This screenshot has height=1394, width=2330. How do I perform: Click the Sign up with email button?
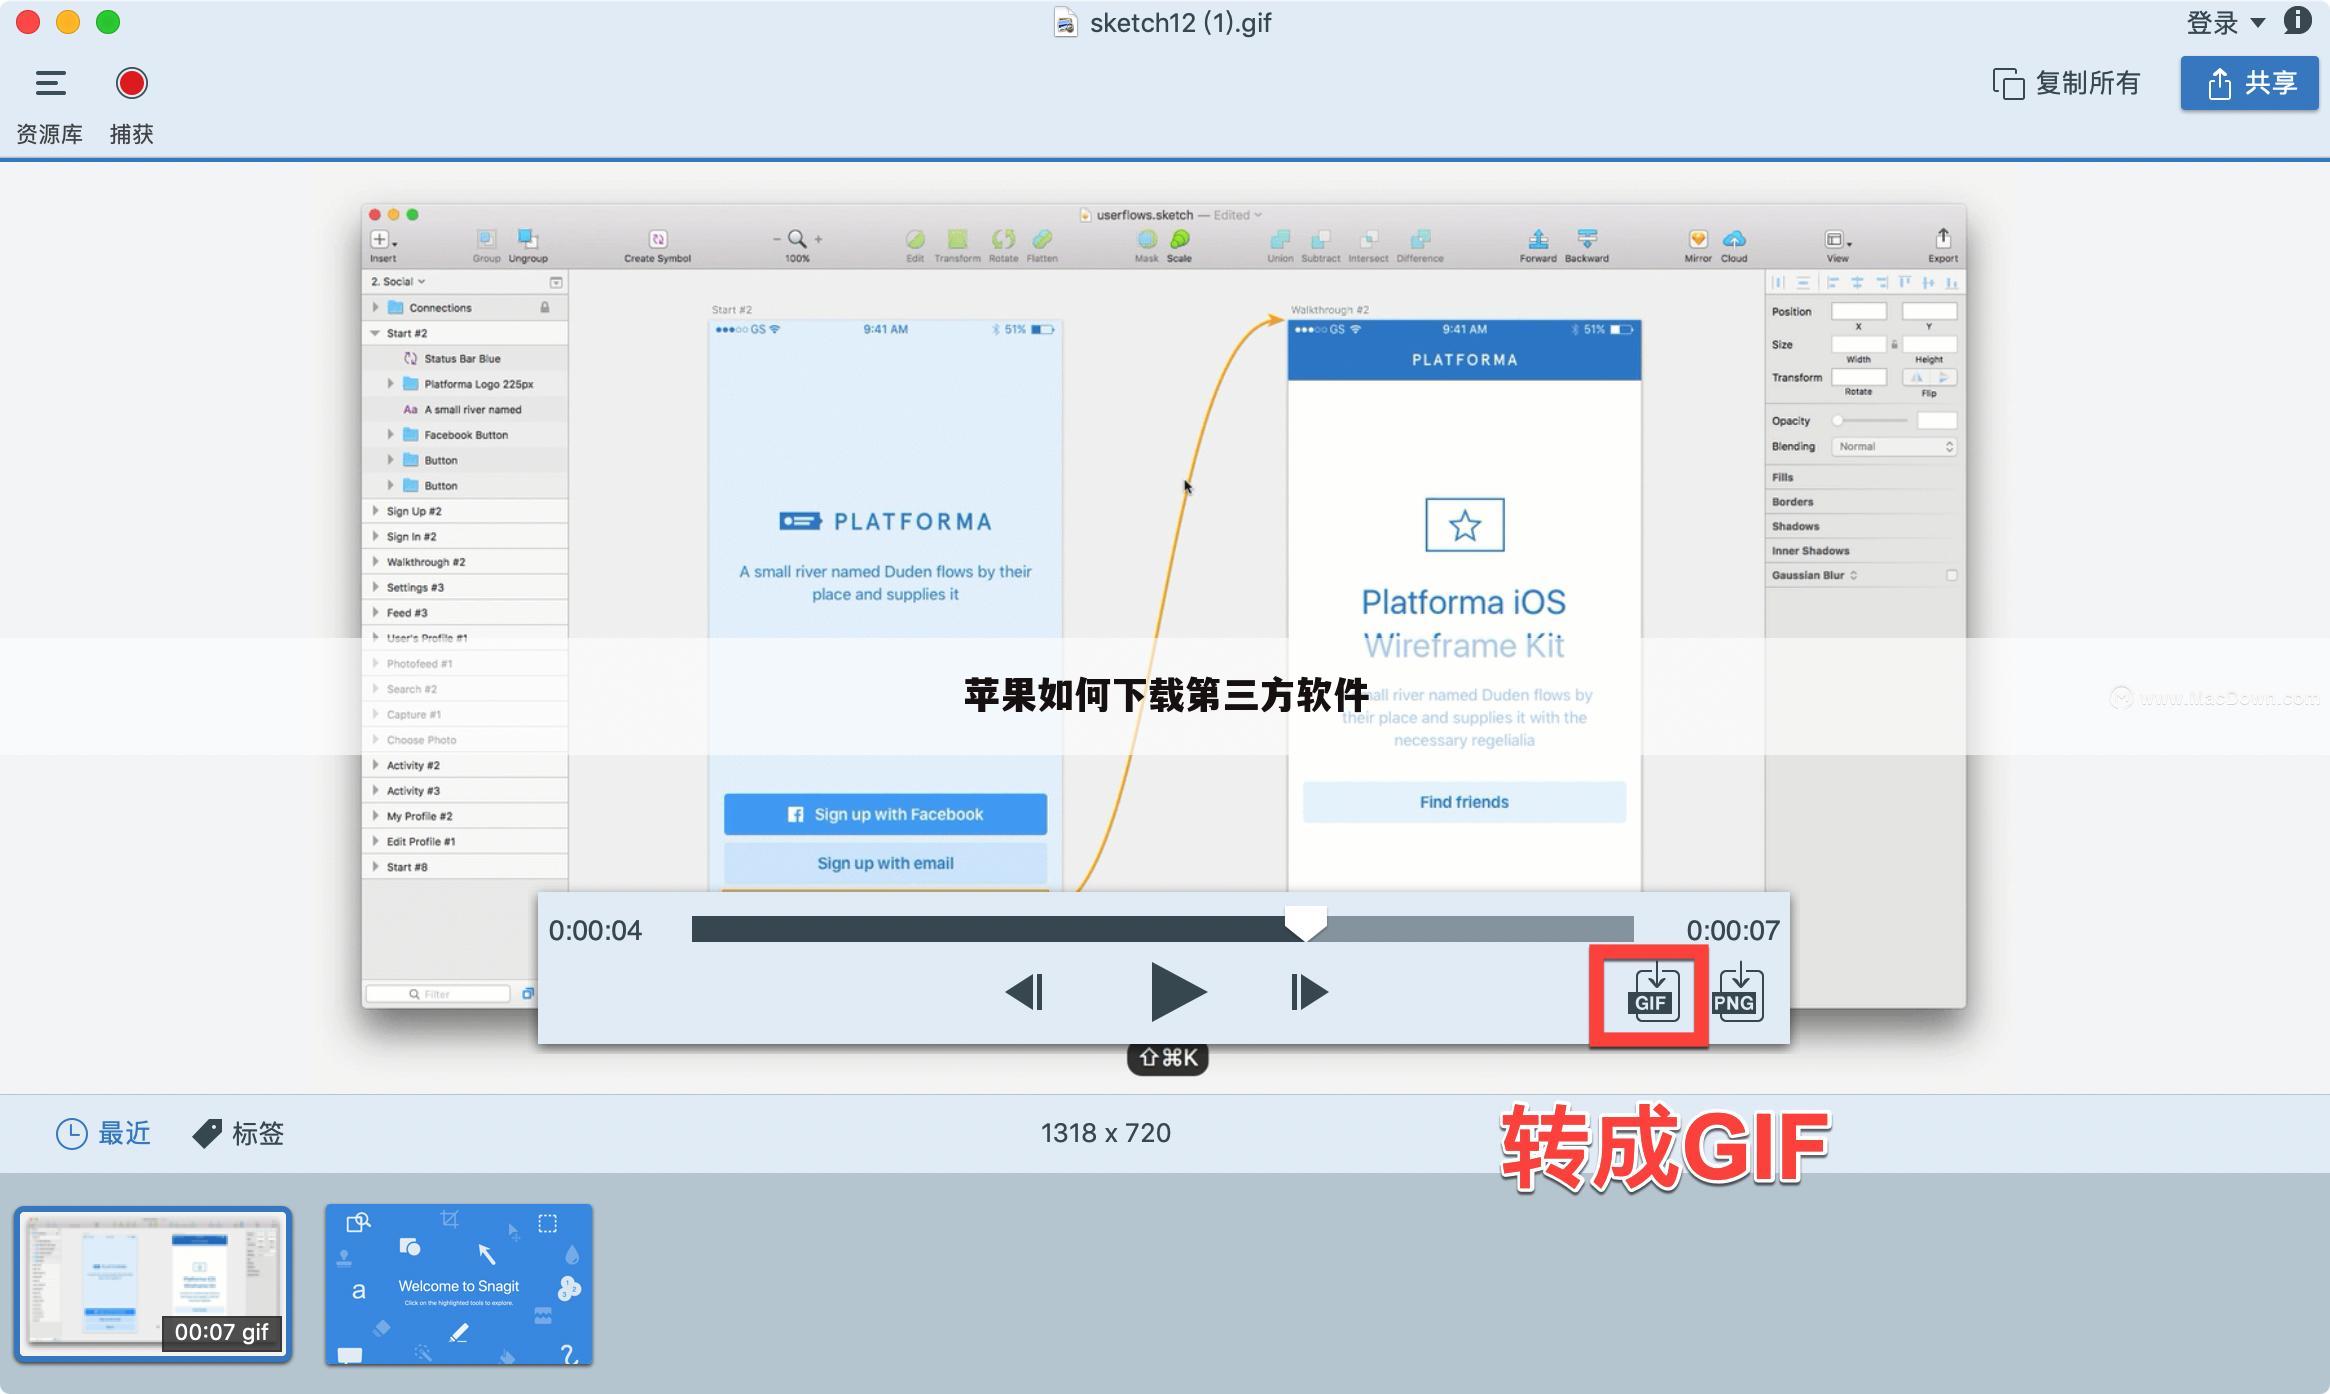[x=885, y=863]
